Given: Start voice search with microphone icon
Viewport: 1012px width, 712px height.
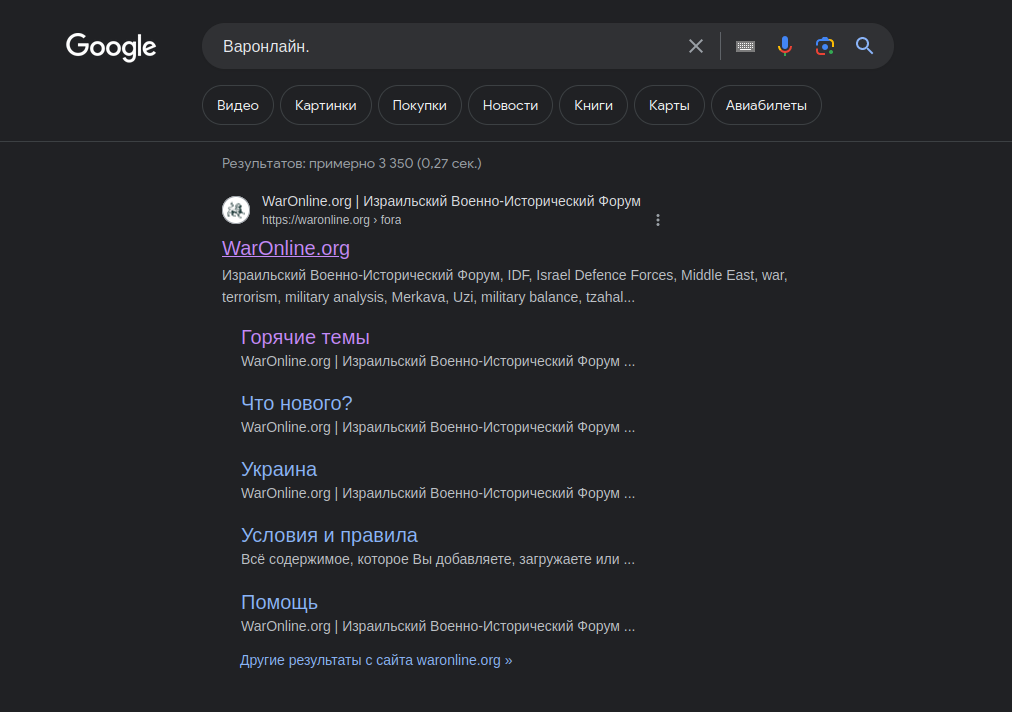Looking at the screenshot, I should point(785,46).
